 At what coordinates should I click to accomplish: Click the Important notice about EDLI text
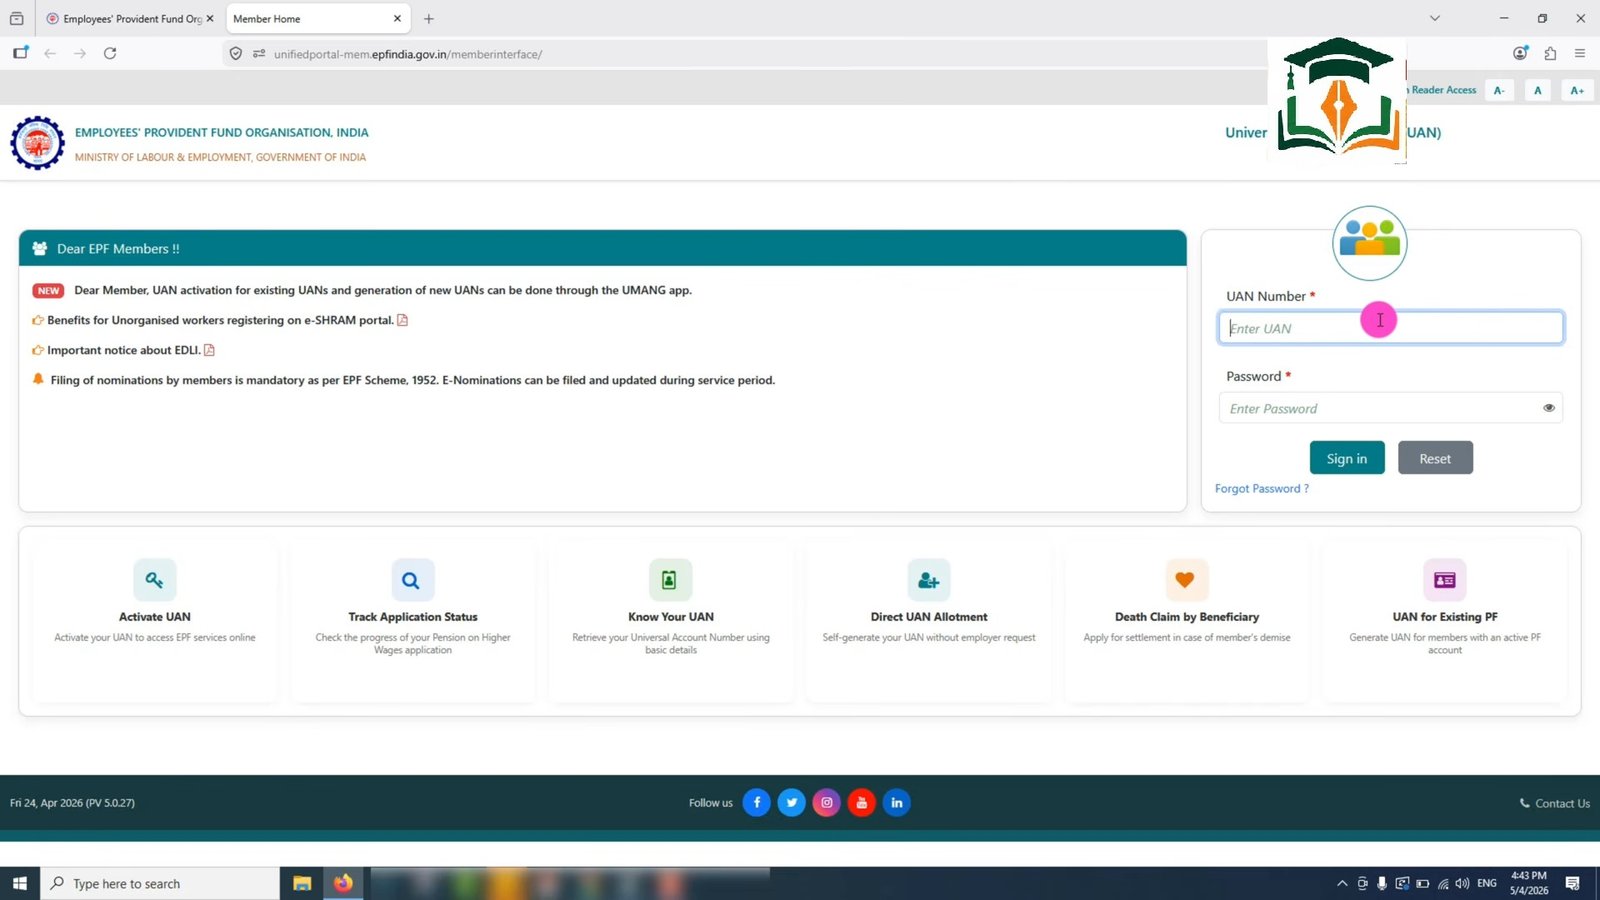coord(124,350)
